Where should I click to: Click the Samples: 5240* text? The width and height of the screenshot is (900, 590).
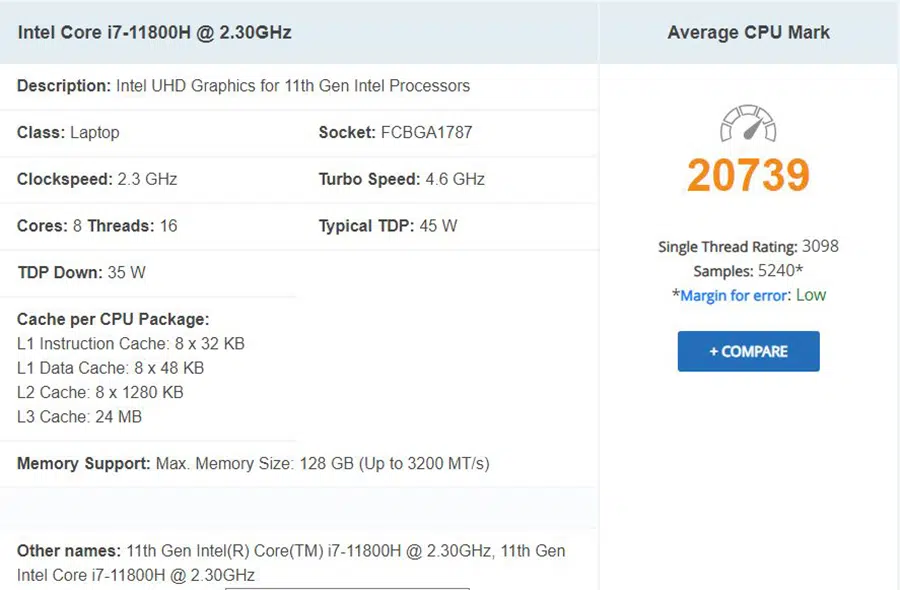748,271
